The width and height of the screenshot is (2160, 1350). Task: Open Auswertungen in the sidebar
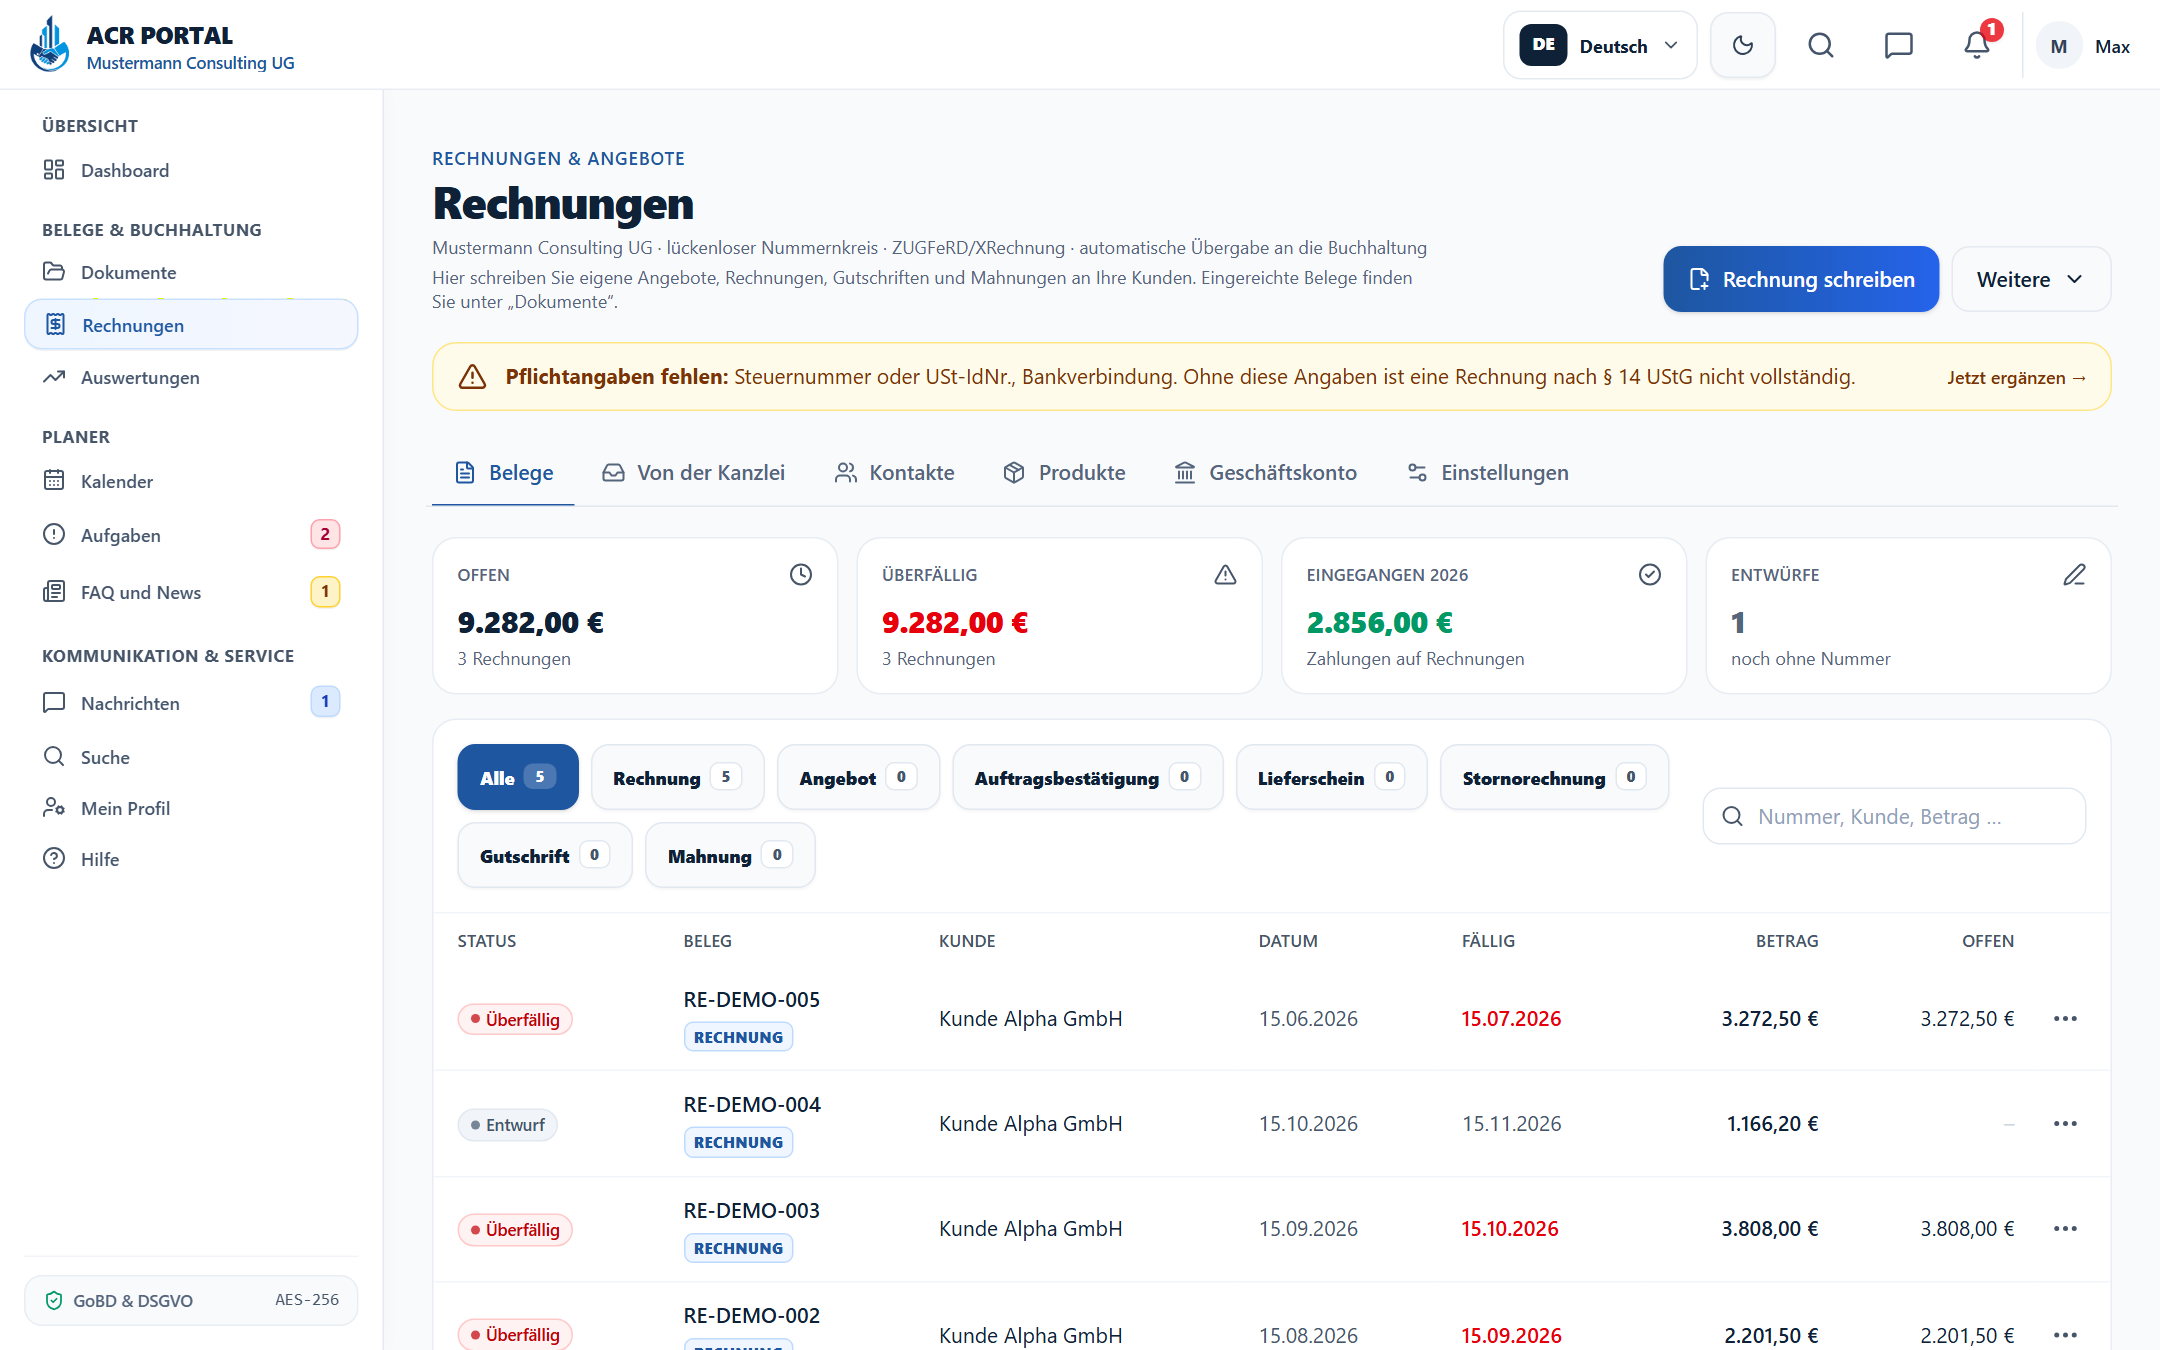pyautogui.click(x=191, y=377)
